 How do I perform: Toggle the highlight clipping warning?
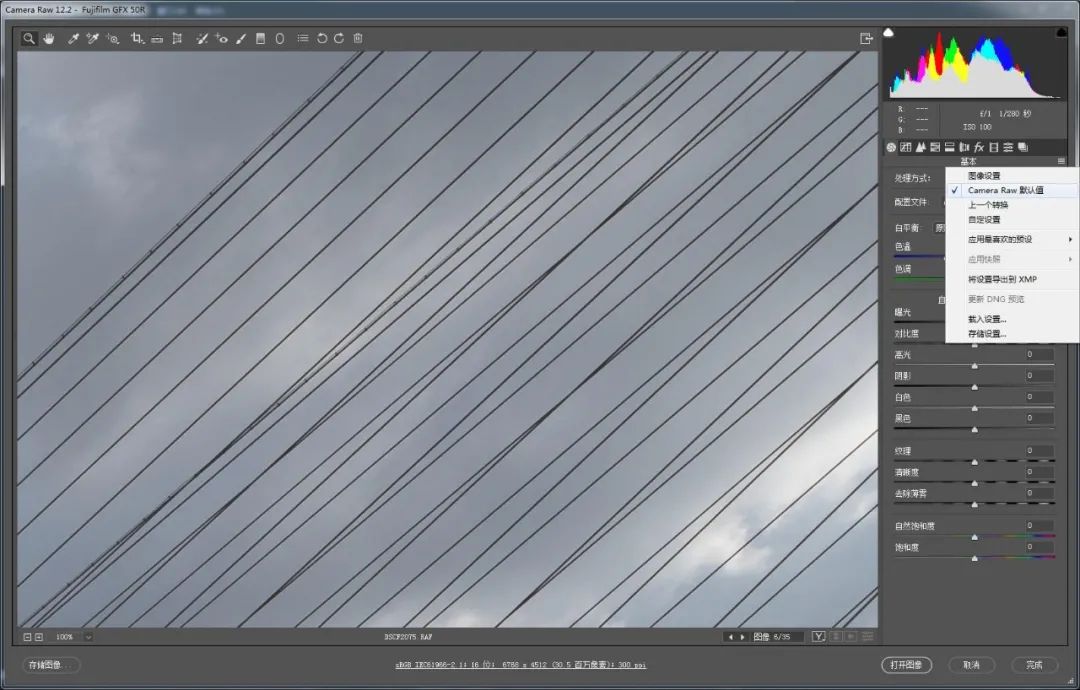[1061, 33]
